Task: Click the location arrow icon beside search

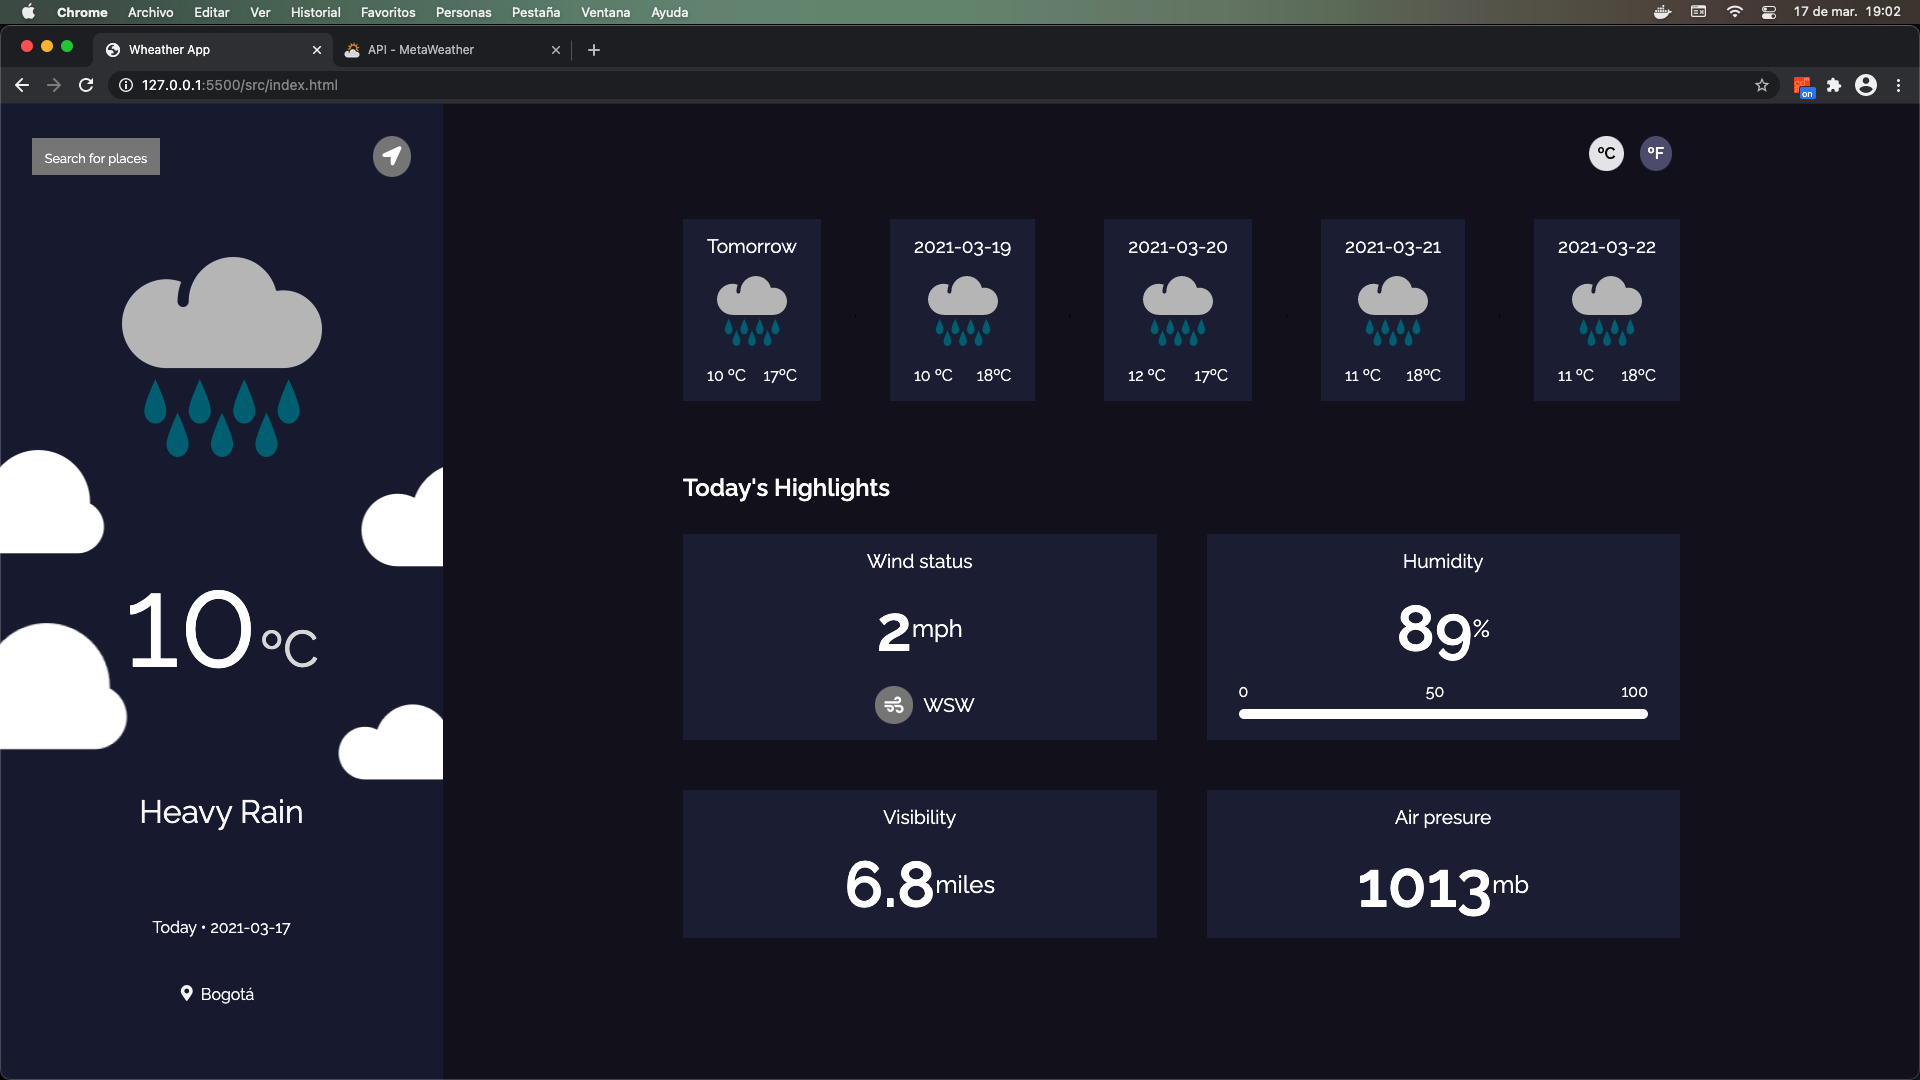Action: click(392, 156)
